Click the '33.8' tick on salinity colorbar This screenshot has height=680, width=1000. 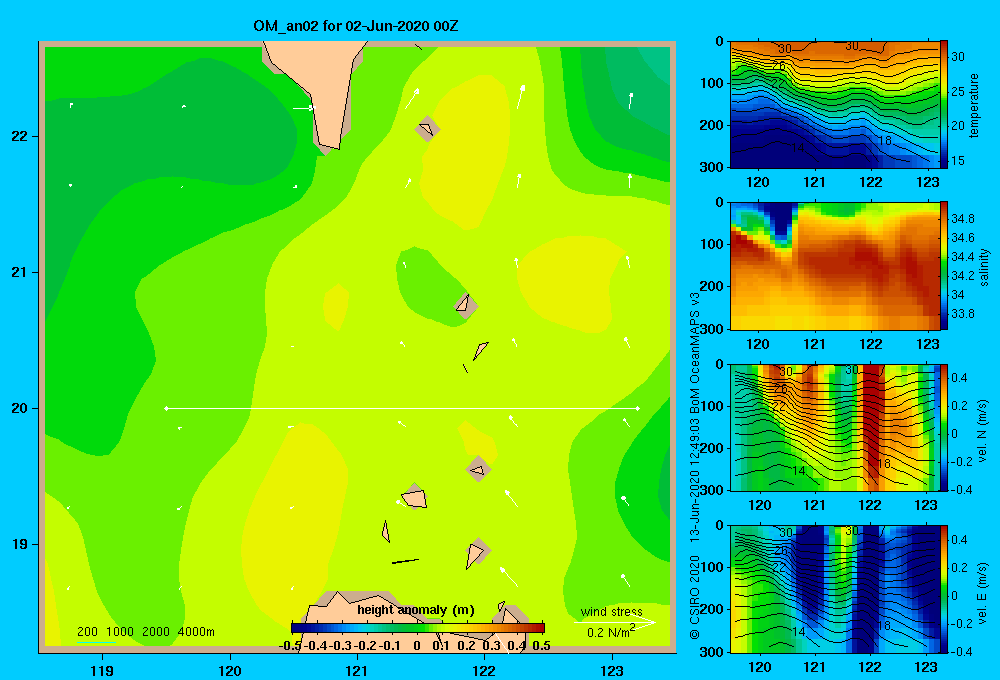[962, 314]
